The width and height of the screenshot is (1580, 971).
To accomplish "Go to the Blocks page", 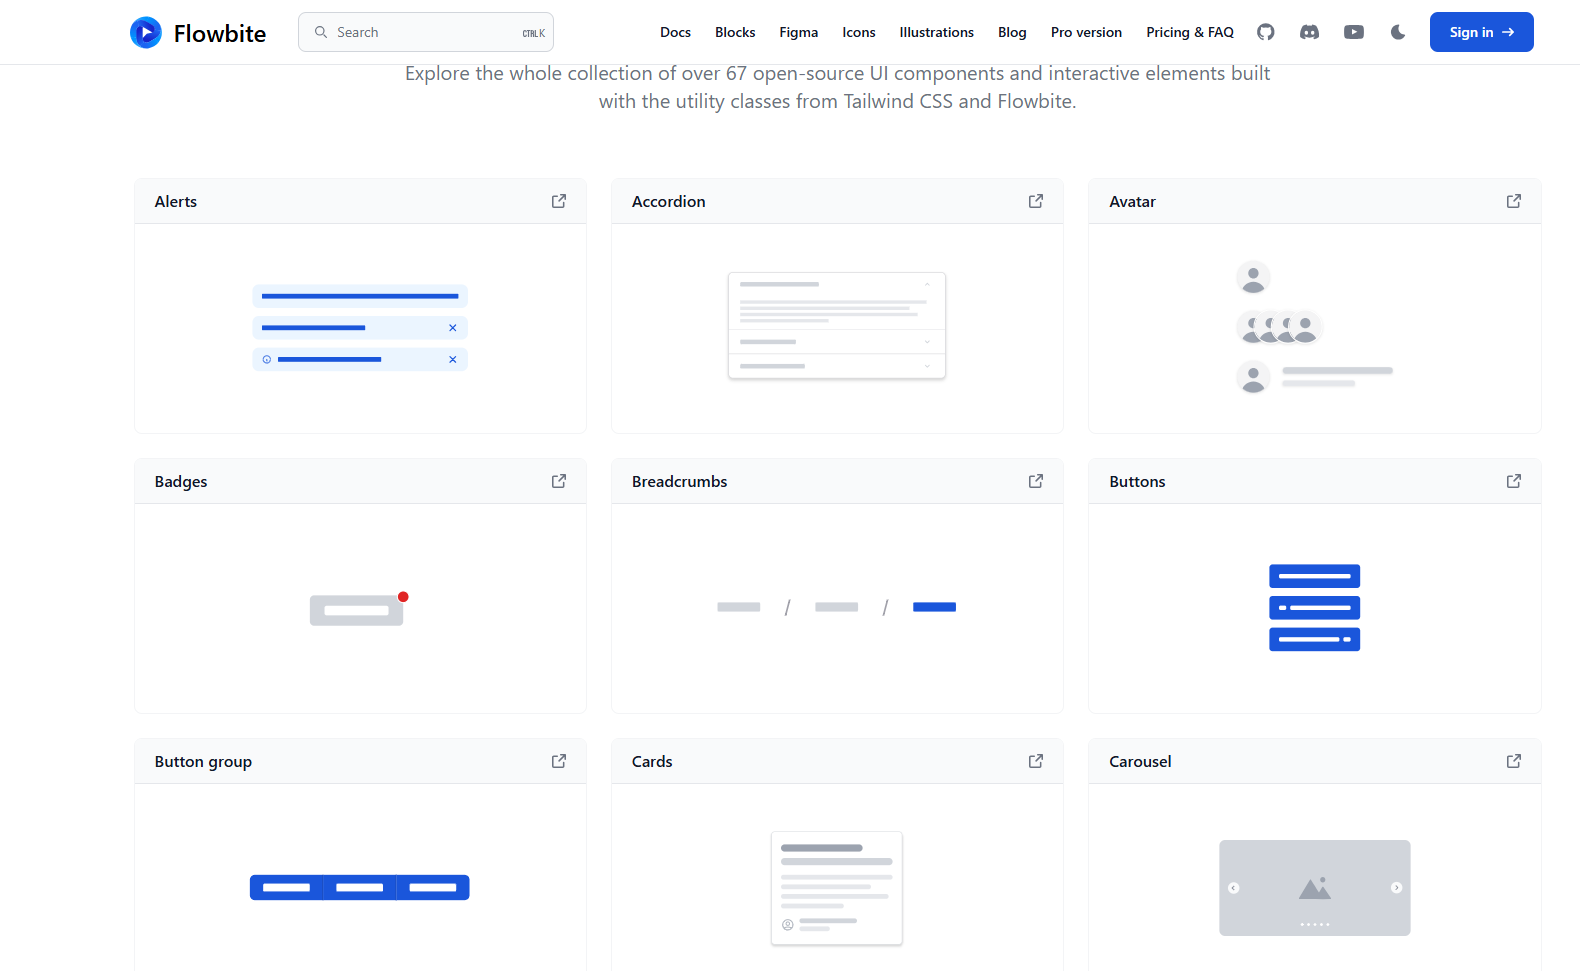I will click(x=735, y=32).
